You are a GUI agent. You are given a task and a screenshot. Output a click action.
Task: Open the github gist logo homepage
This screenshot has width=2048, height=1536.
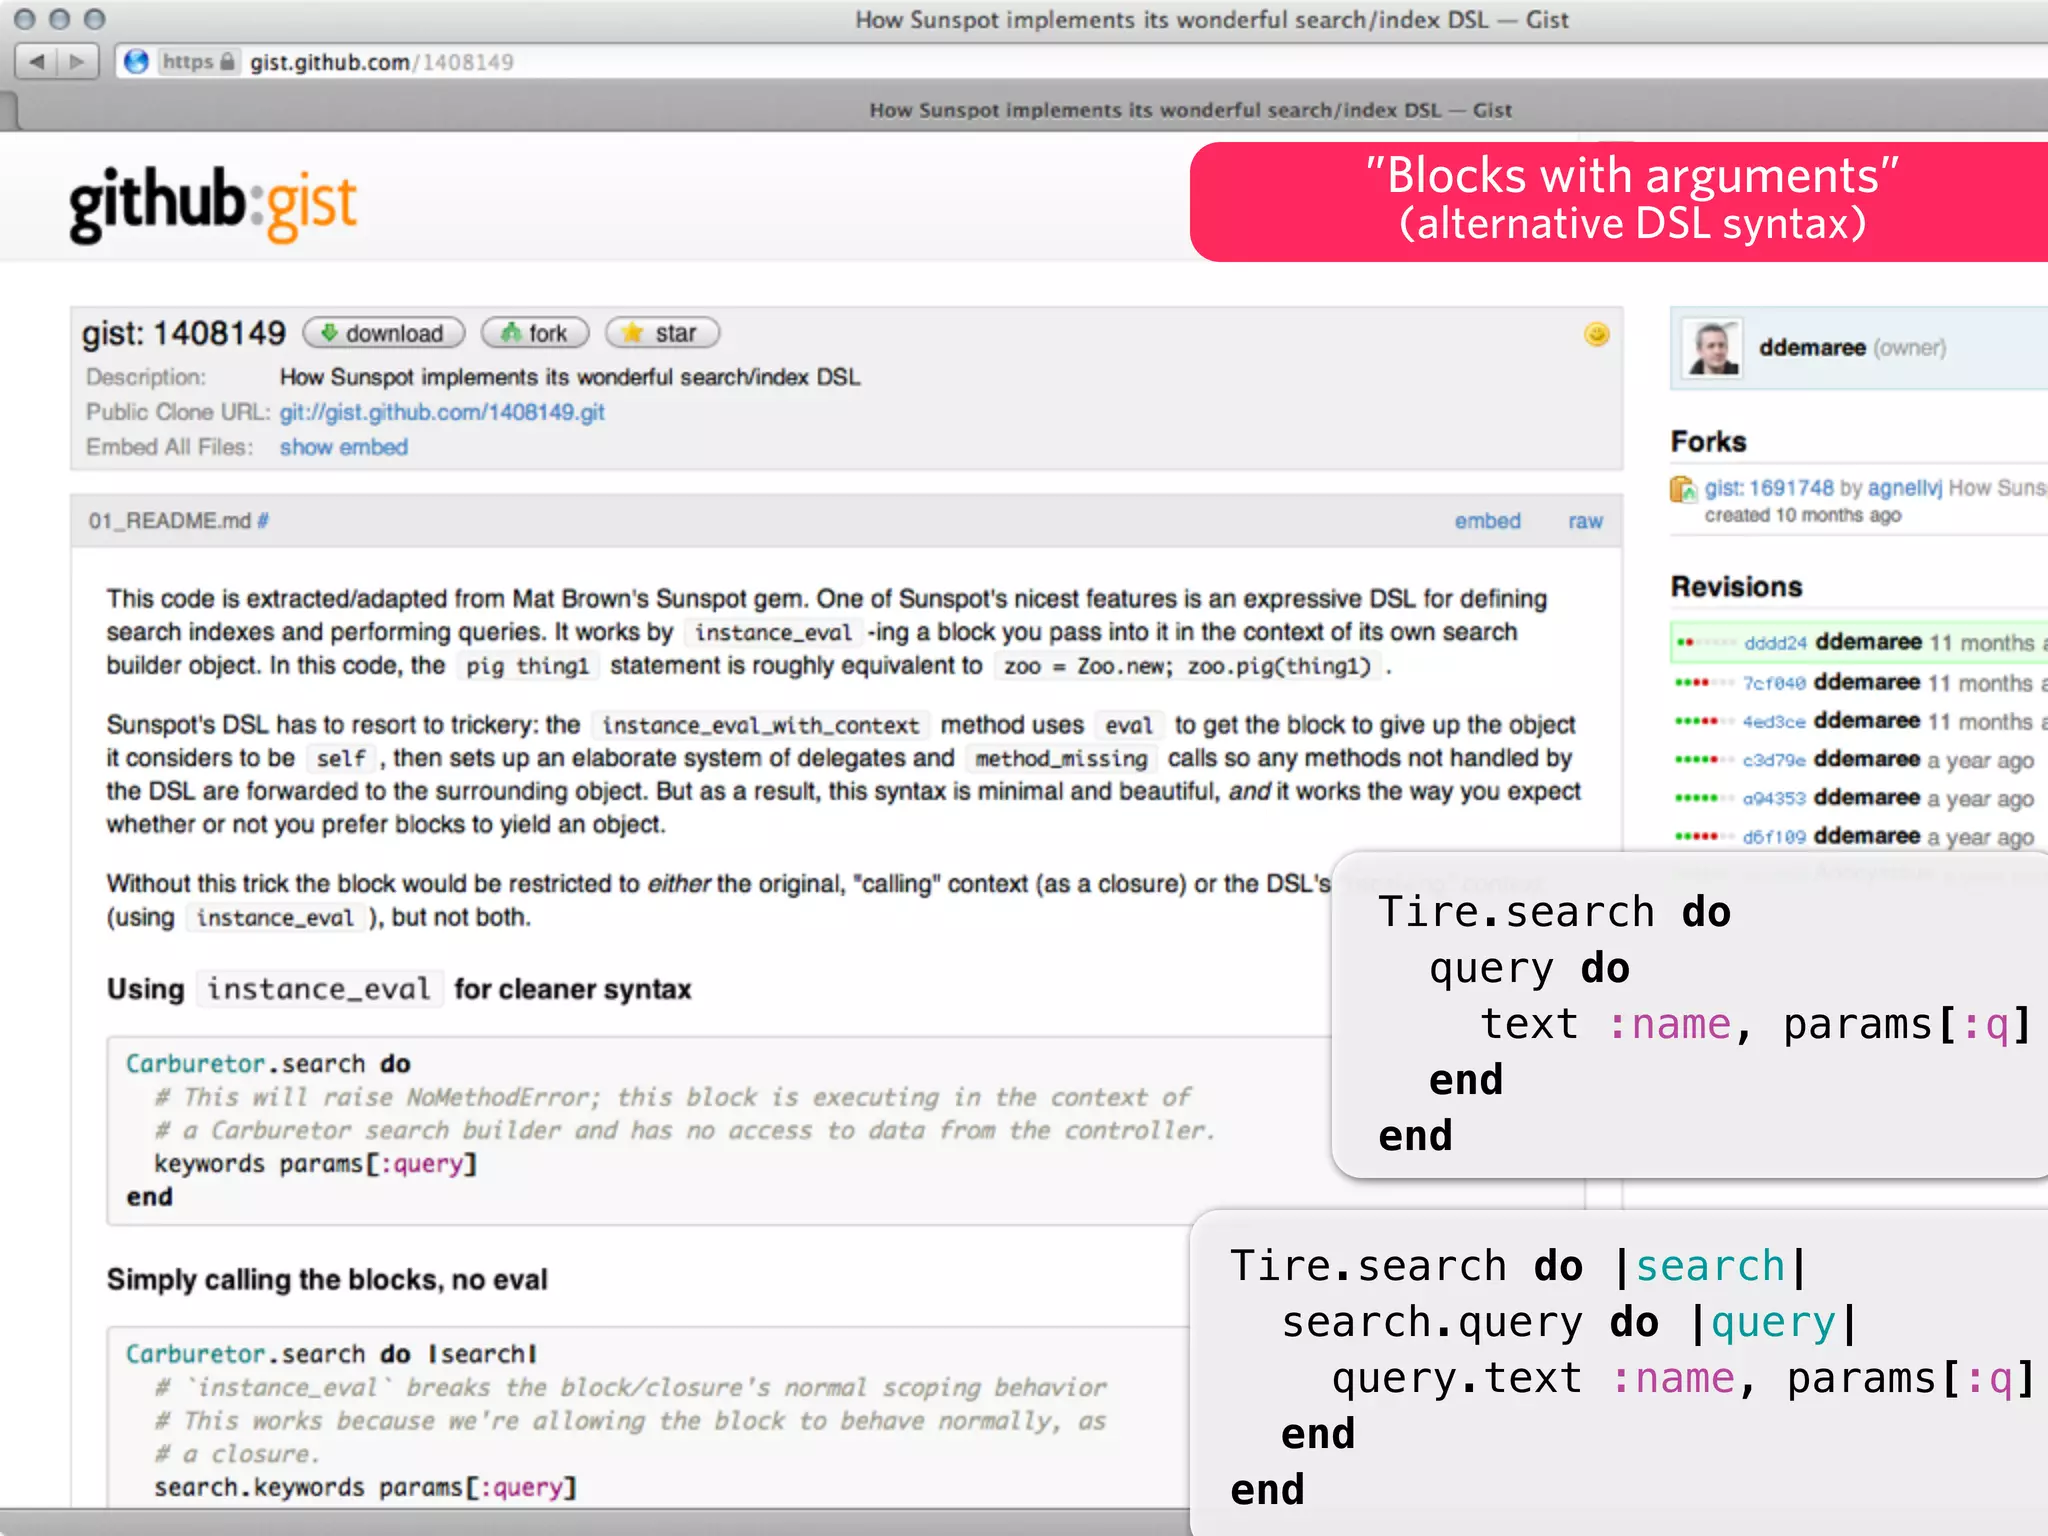[212, 204]
